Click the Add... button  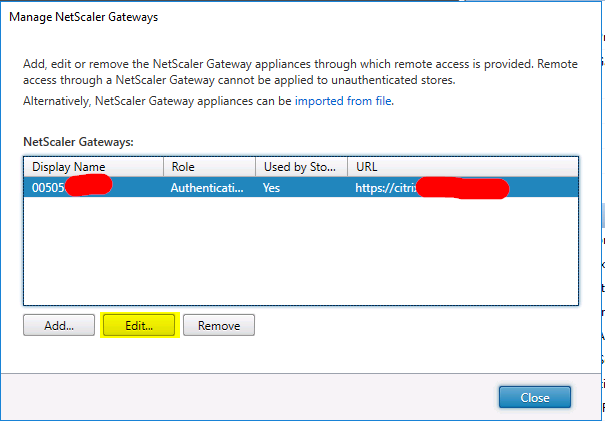(59, 325)
